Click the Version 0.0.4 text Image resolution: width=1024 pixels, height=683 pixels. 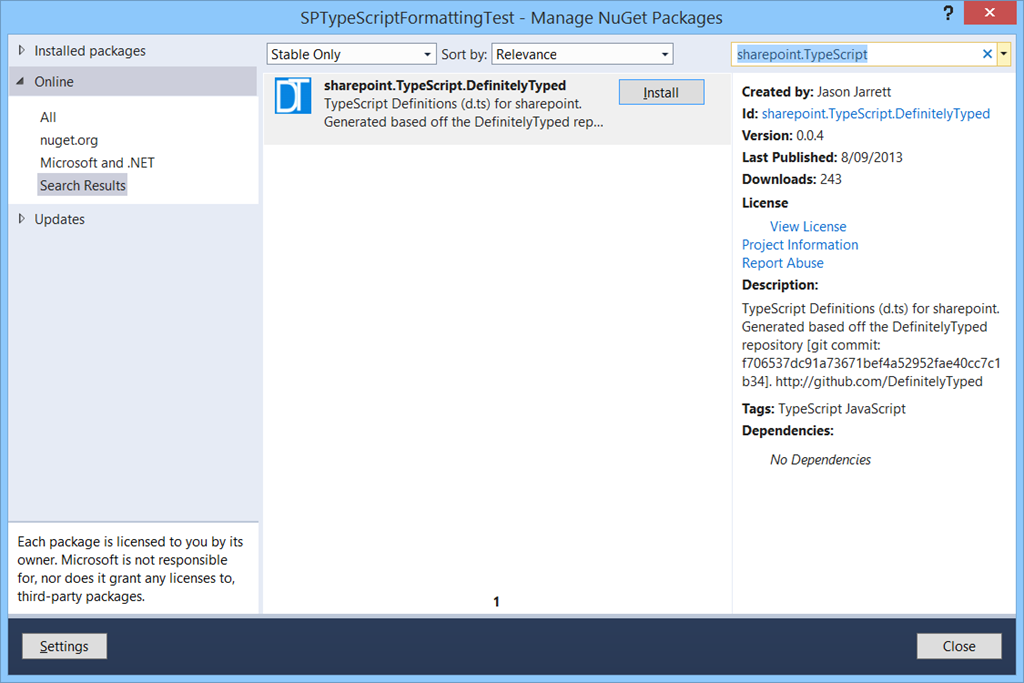[x=782, y=136]
